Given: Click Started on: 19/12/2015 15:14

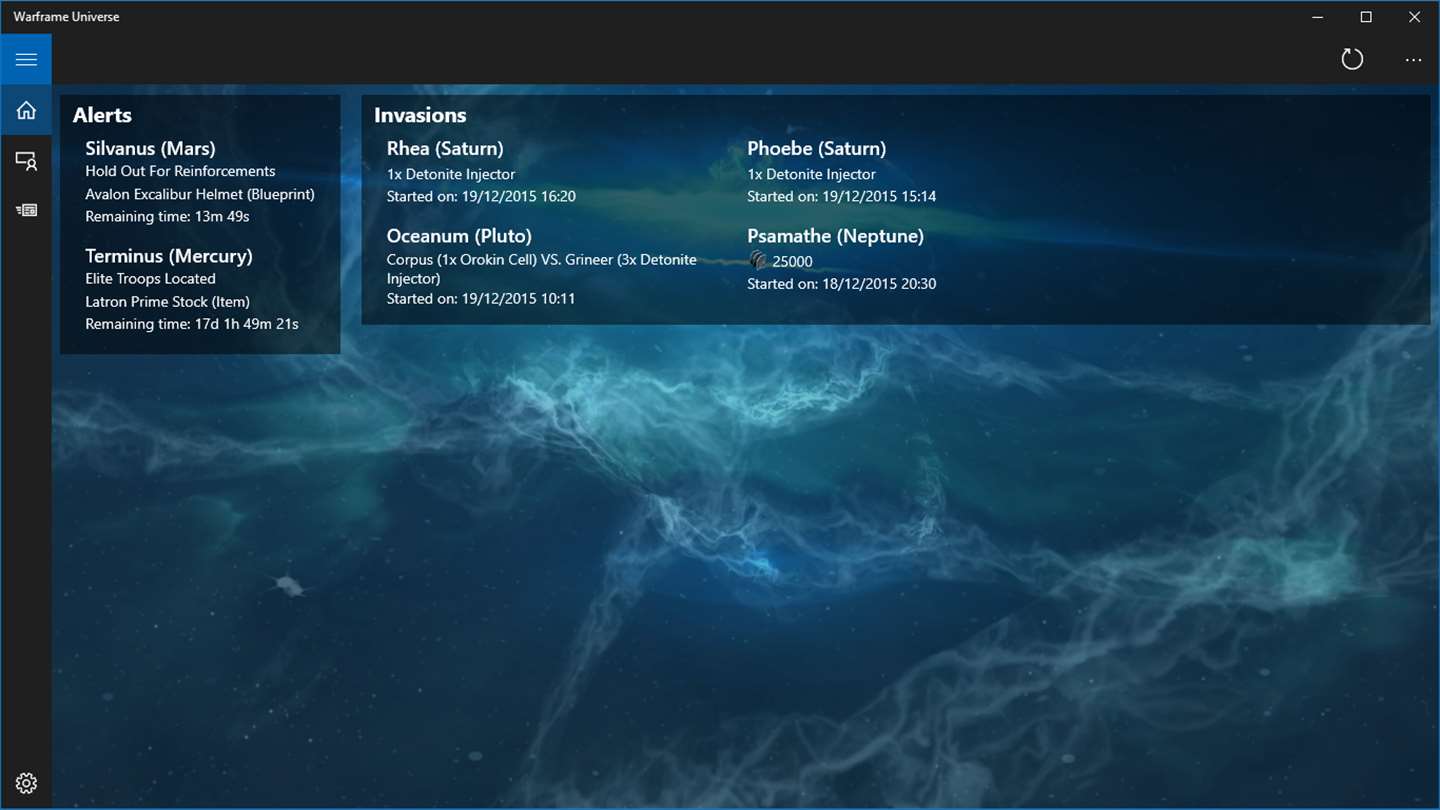Looking at the screenshot, I should [x=842, y=196].
